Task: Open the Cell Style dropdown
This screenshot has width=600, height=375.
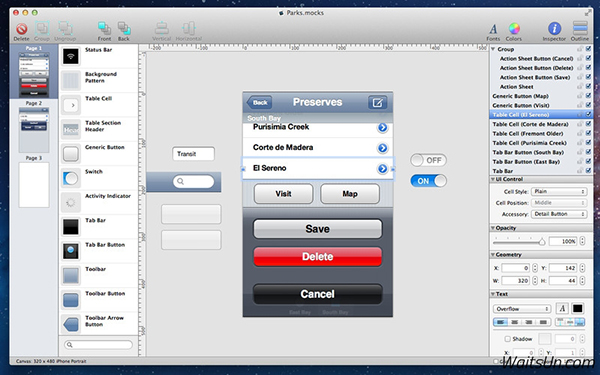Action: [559, 191]
